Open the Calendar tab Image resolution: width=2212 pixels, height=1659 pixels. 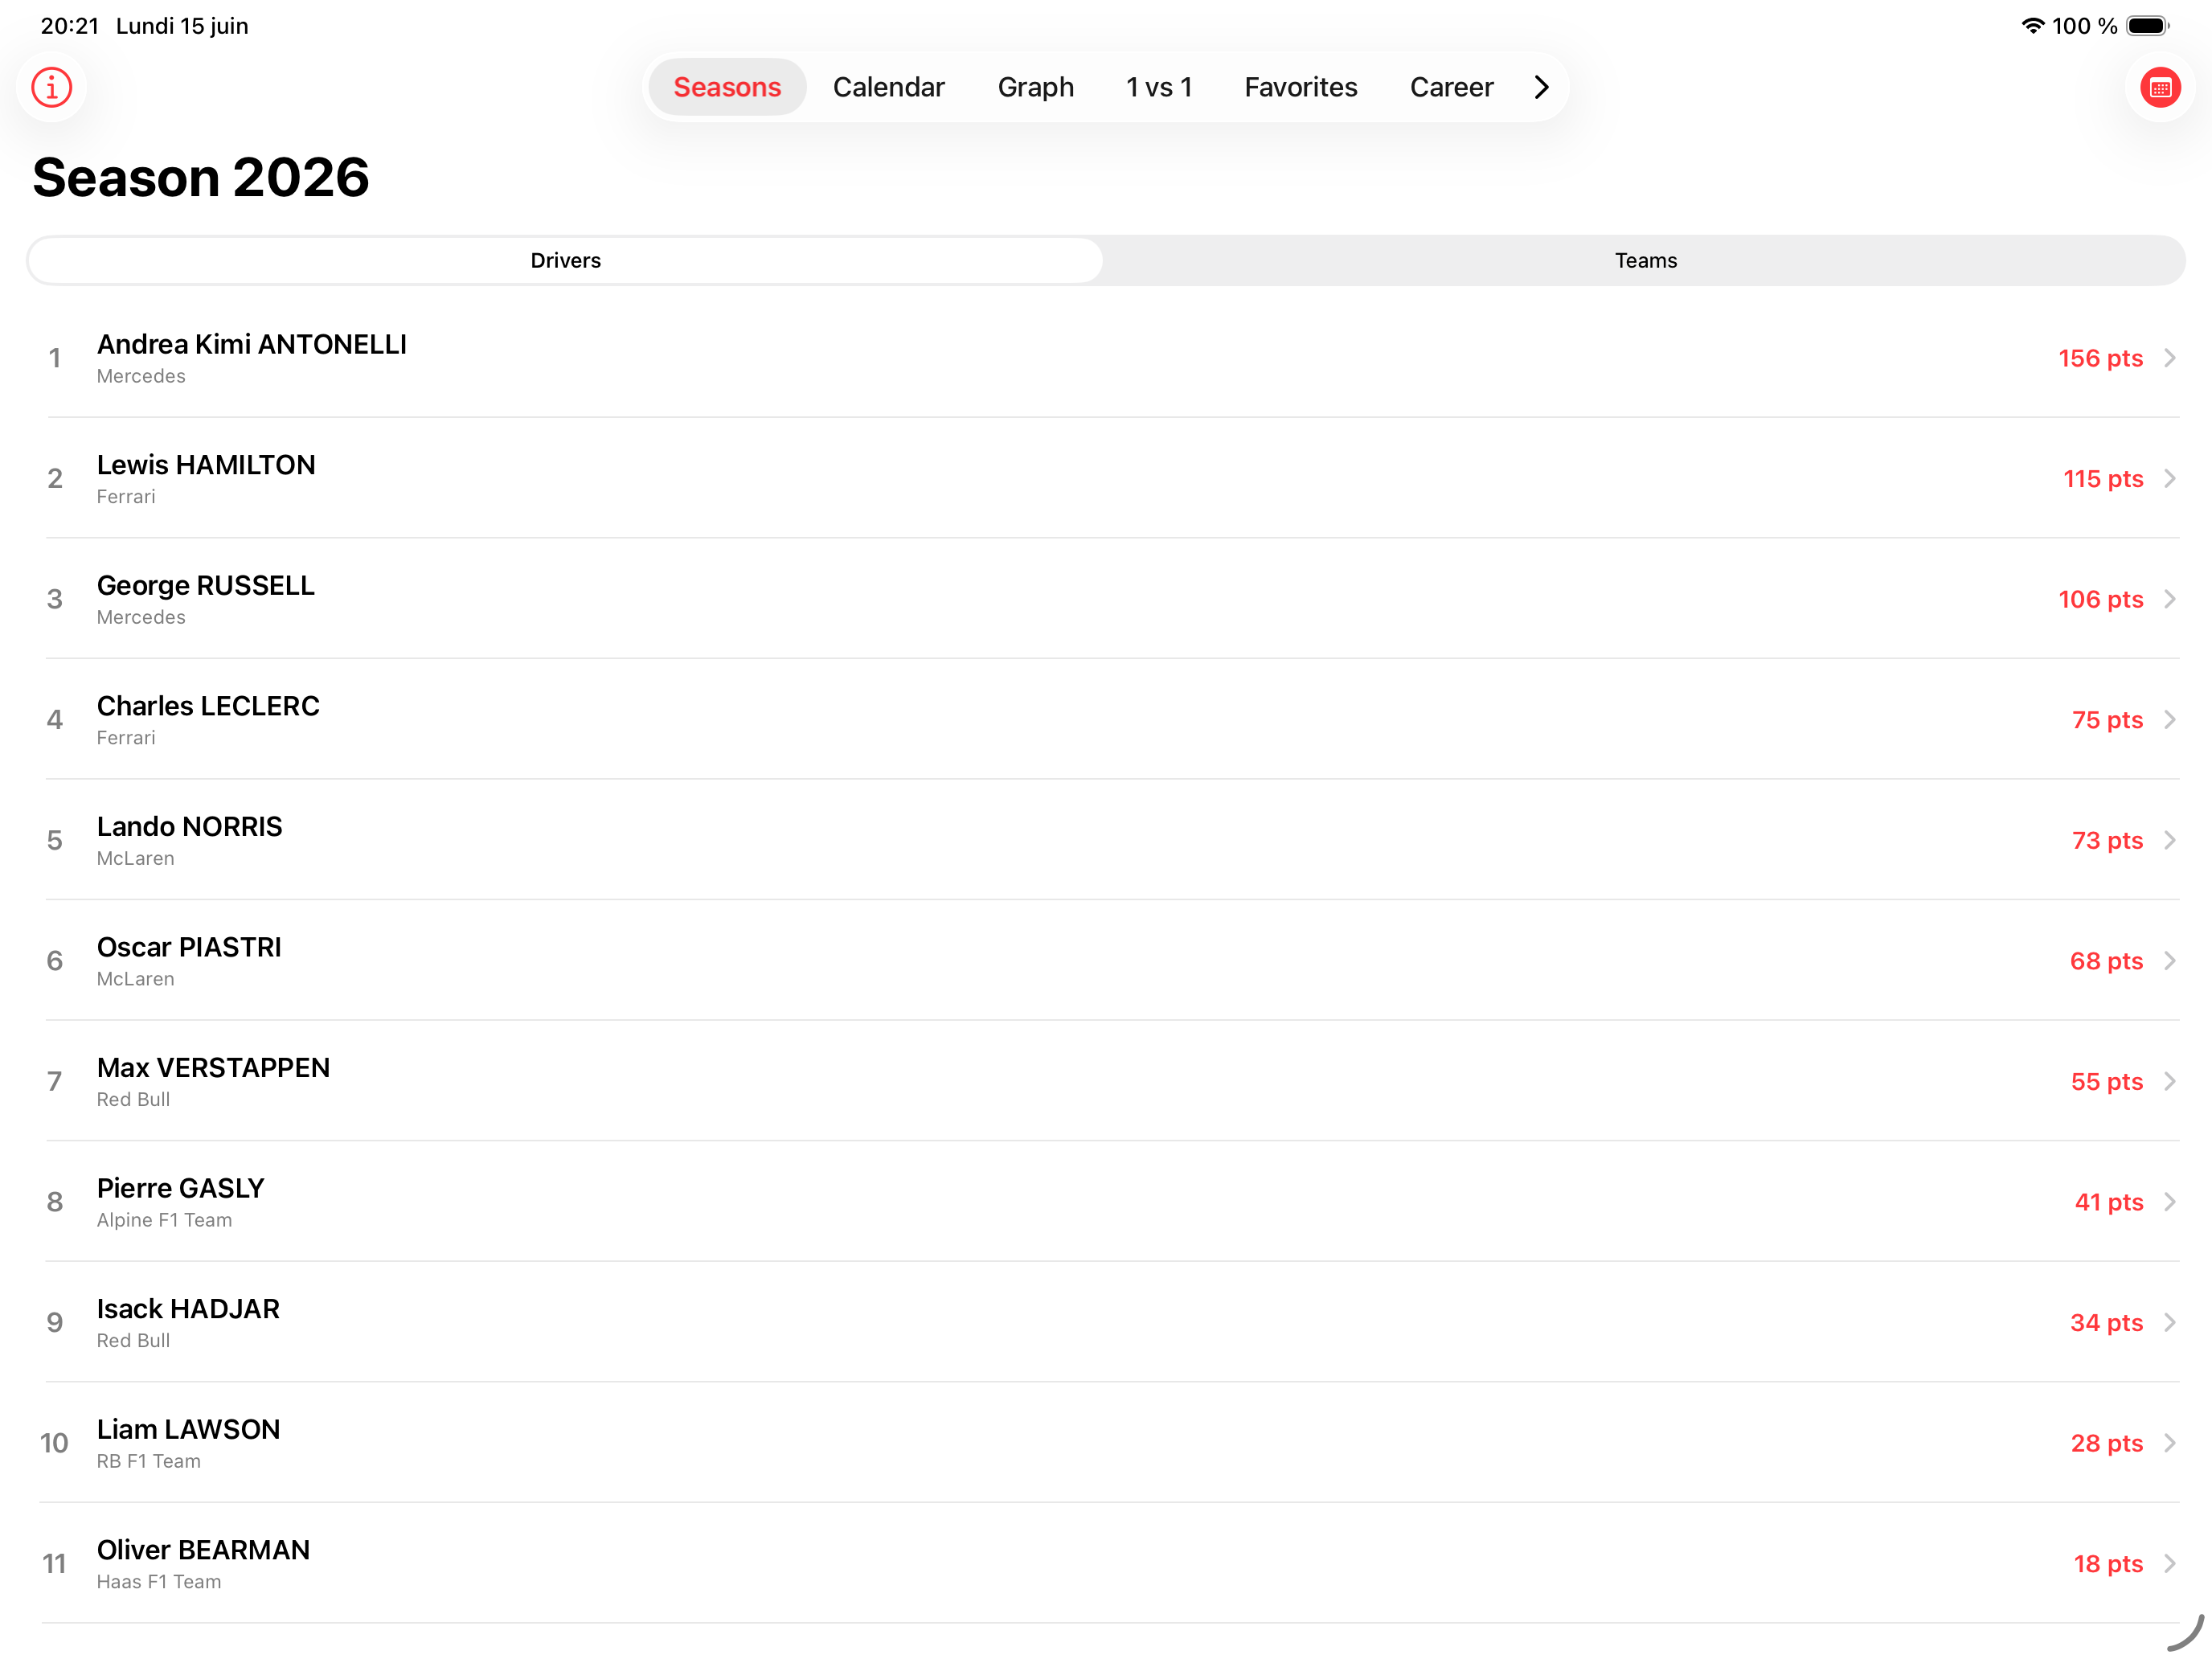(x=888, y=88)
